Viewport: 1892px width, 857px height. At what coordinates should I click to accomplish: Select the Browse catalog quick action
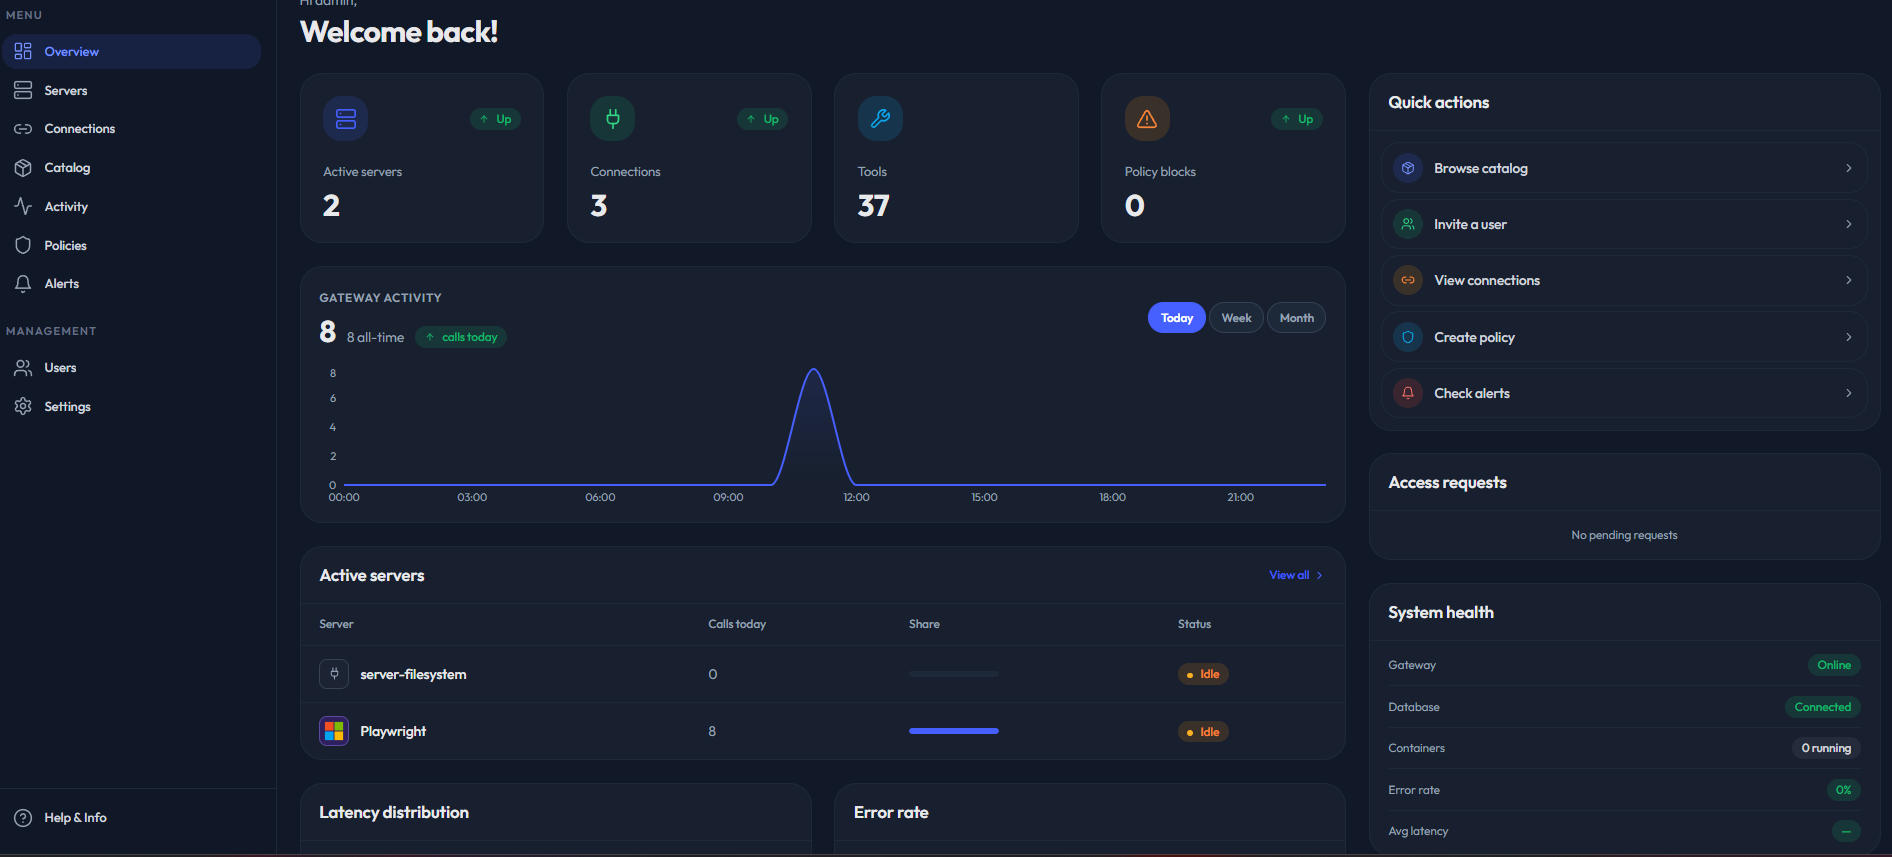pos(1624,168)
